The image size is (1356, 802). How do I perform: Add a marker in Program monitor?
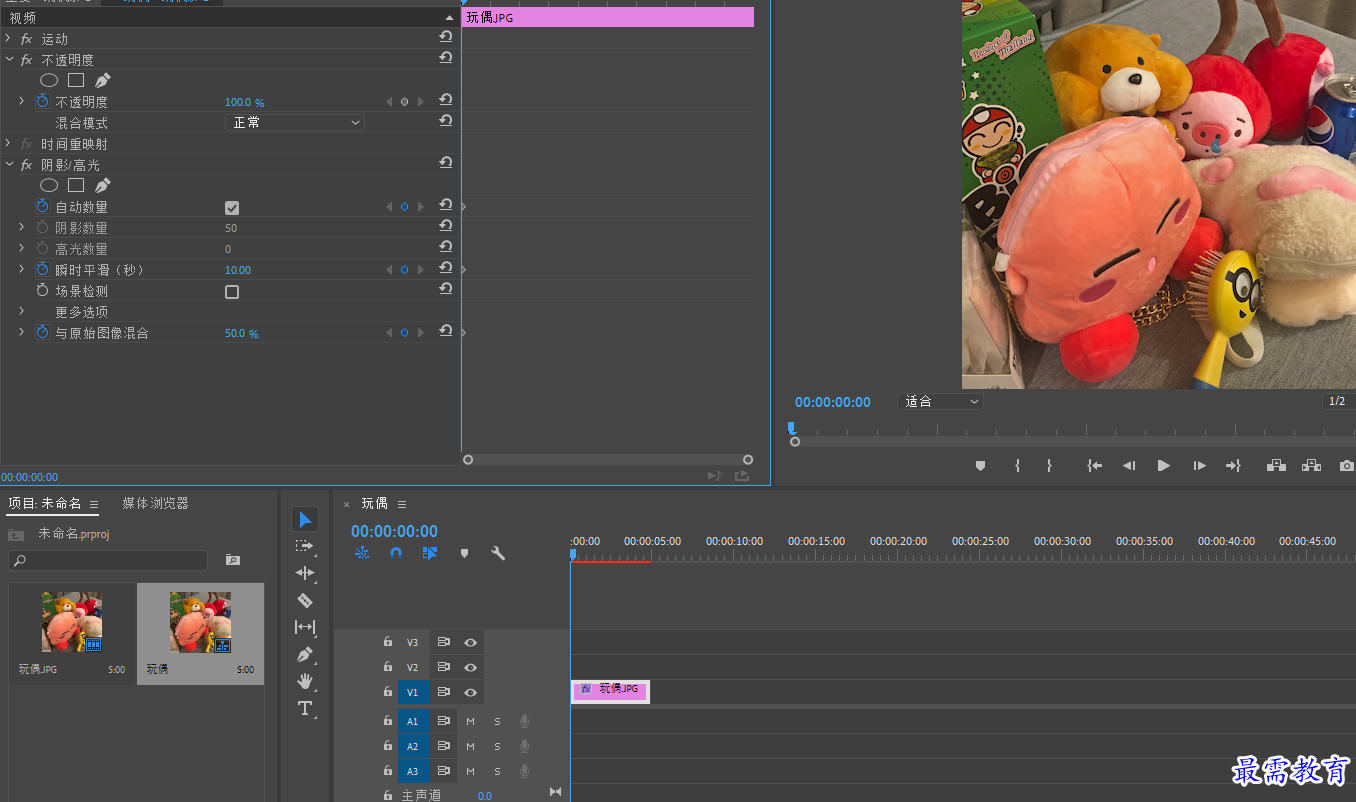(x=980, y=466)
